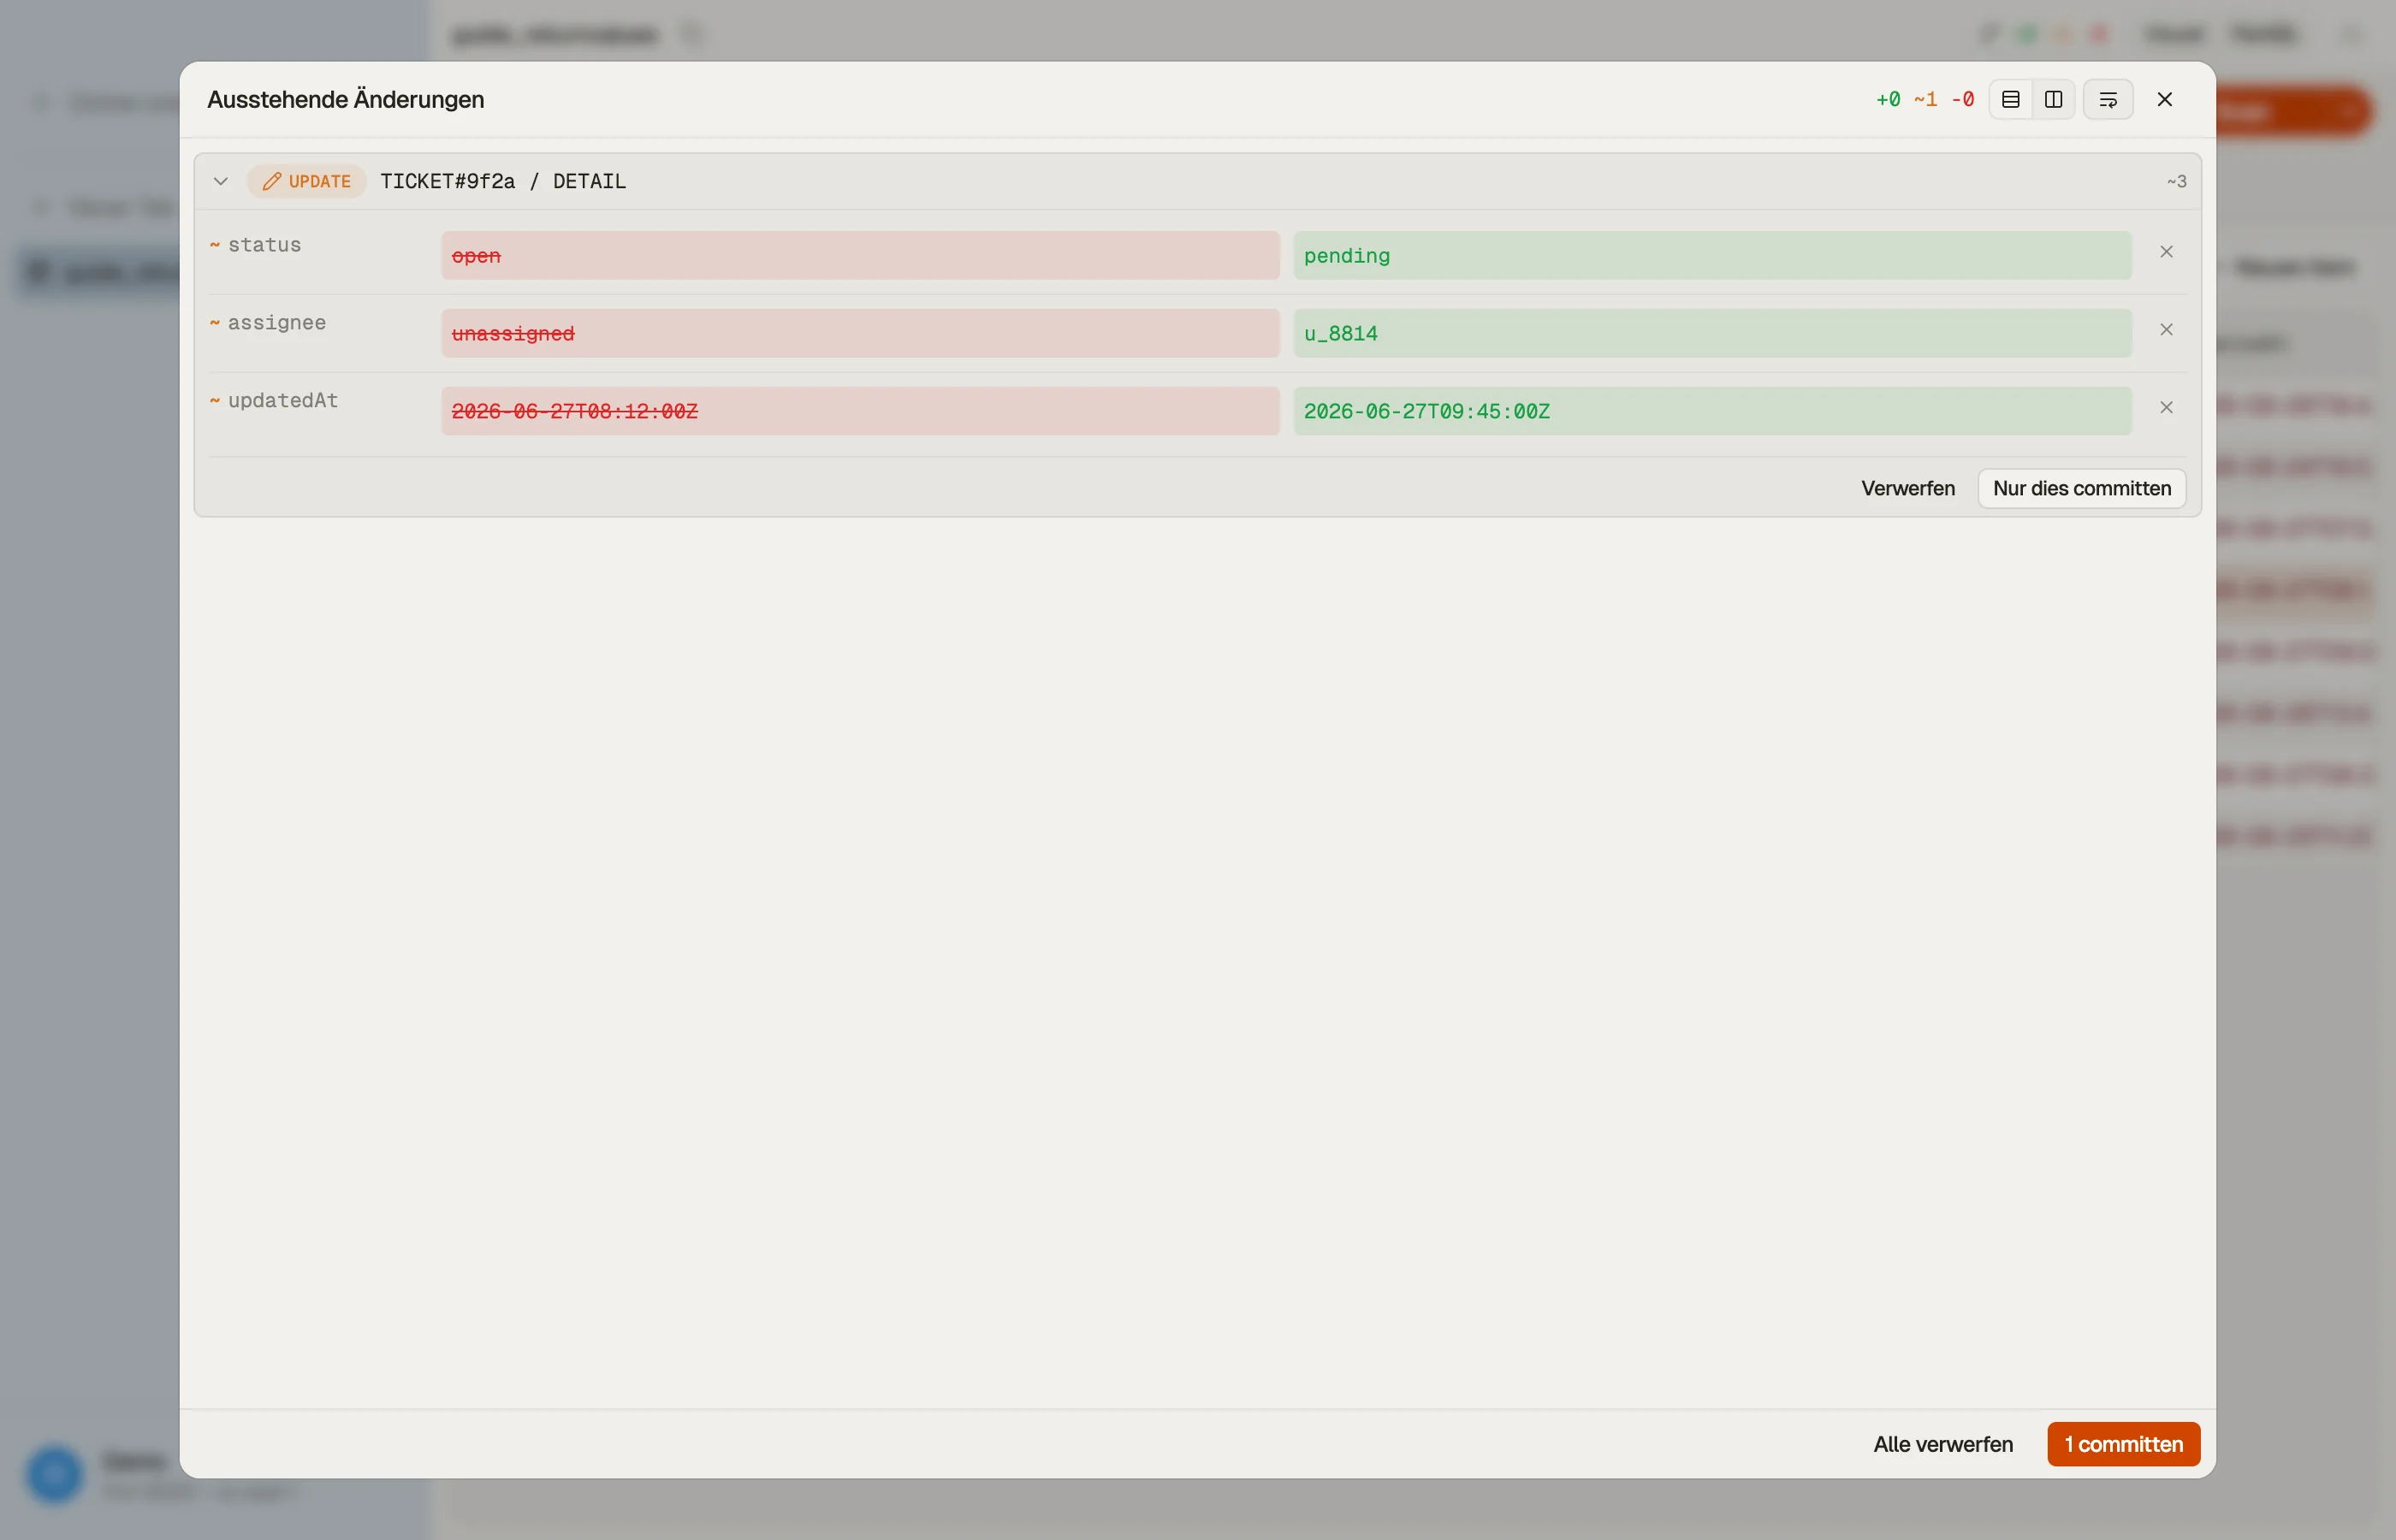Click the ~1 modified counter
The width and height of the screenshot is (2396, 1540).
tap(1925, 99)
